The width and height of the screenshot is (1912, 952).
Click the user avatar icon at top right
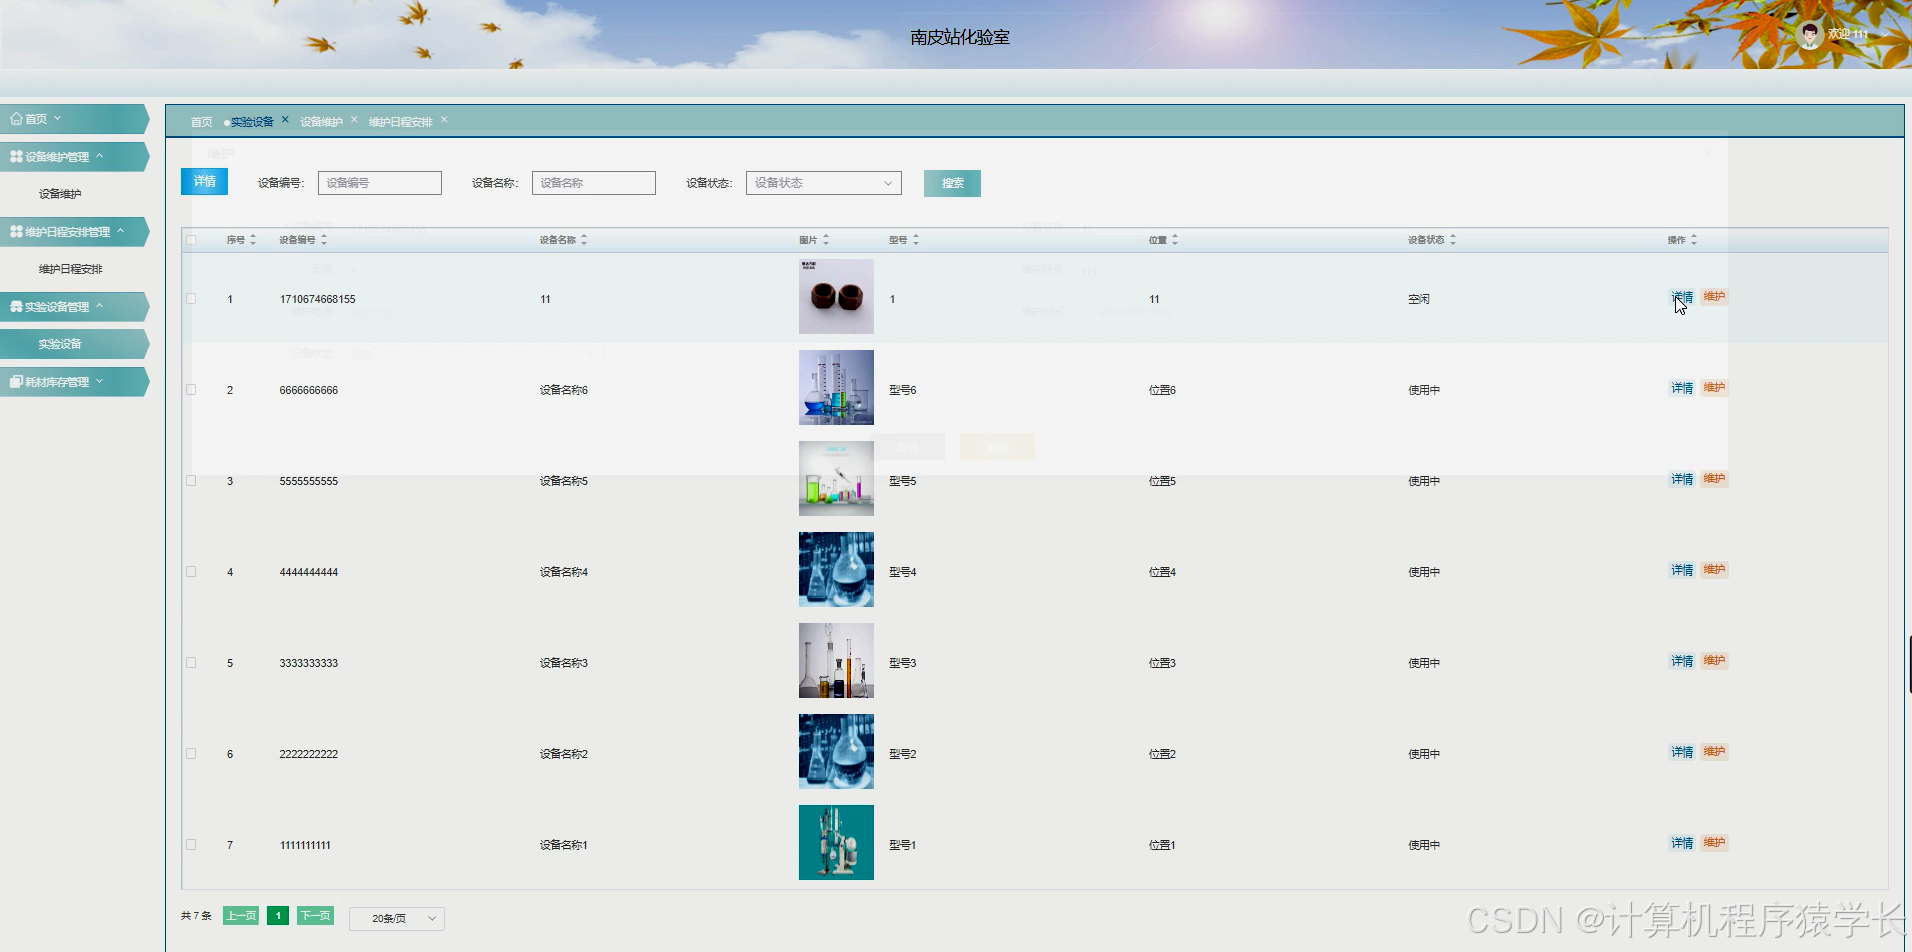(x=1809, y=35)
